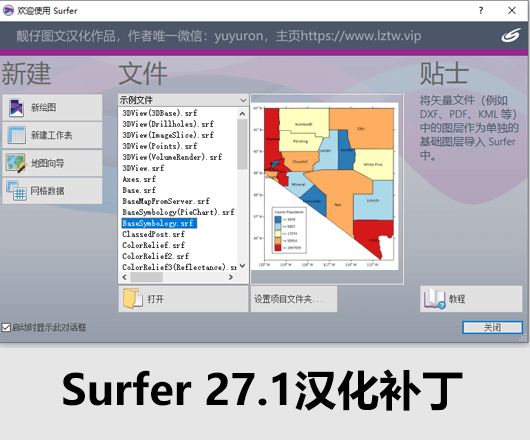Viewport: 530px width, 440px height.
Task: Click the 关闭 close button
Action: point(492,327)
